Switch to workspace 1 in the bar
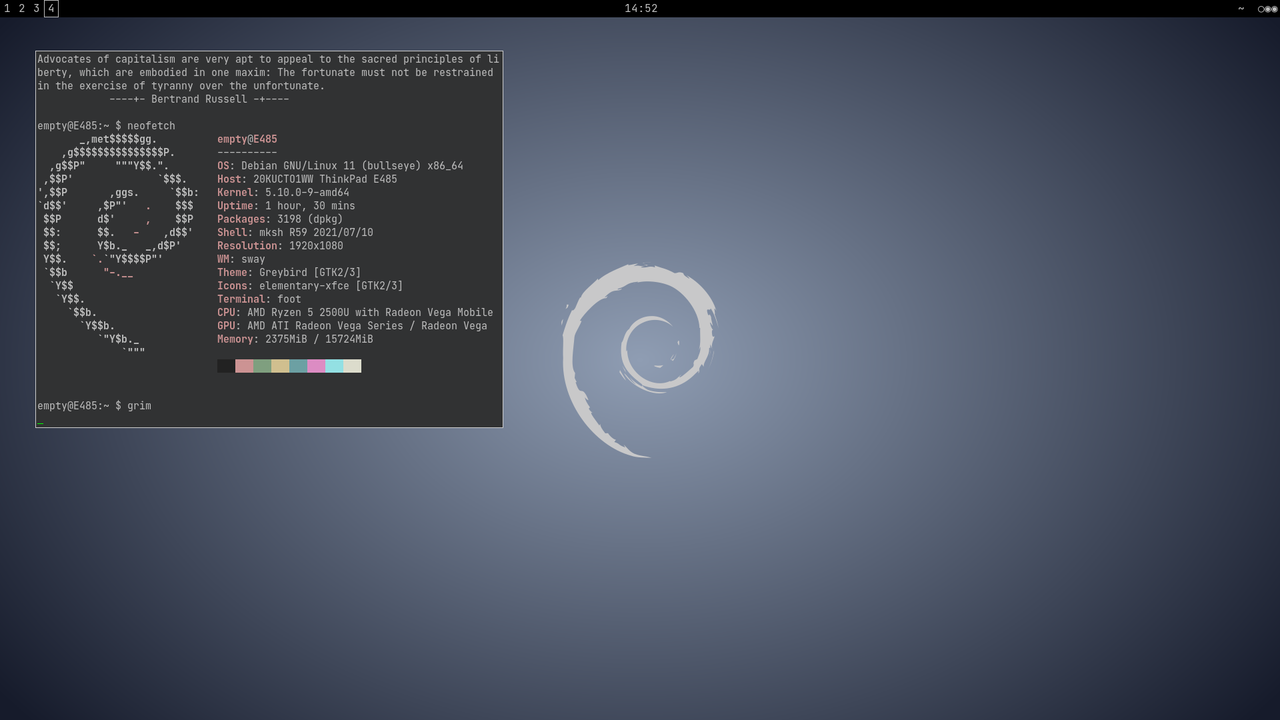1280x720 pixels. tap(7, 8)
